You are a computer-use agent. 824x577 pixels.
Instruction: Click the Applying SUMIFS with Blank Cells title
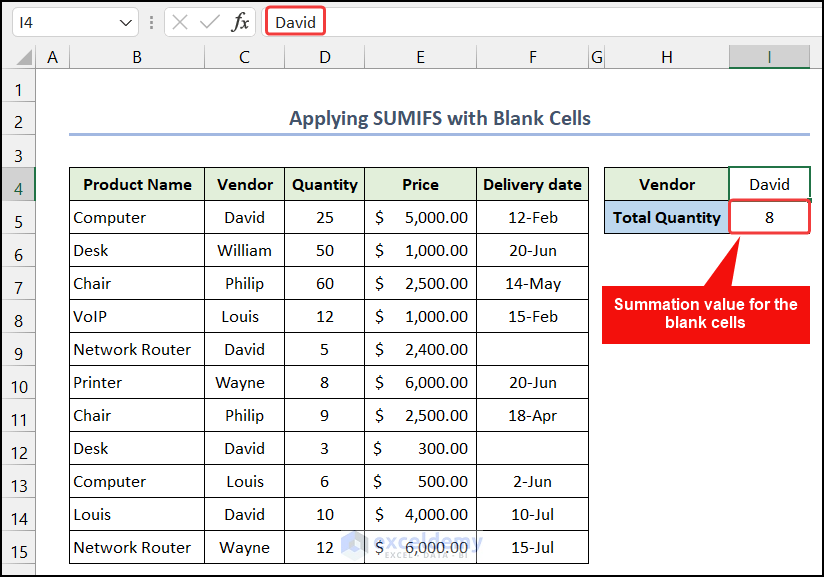[439, 119]
